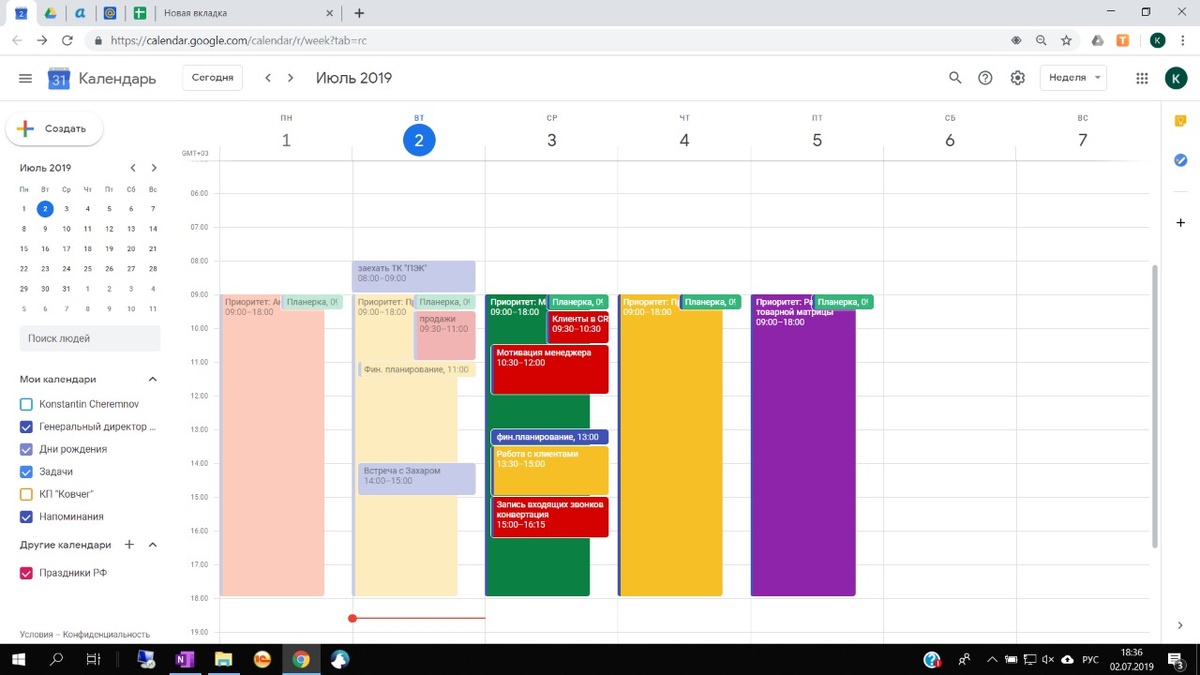1200x675 pixels.
Task: Open Windows taskbar search
Action: point(57,659)
